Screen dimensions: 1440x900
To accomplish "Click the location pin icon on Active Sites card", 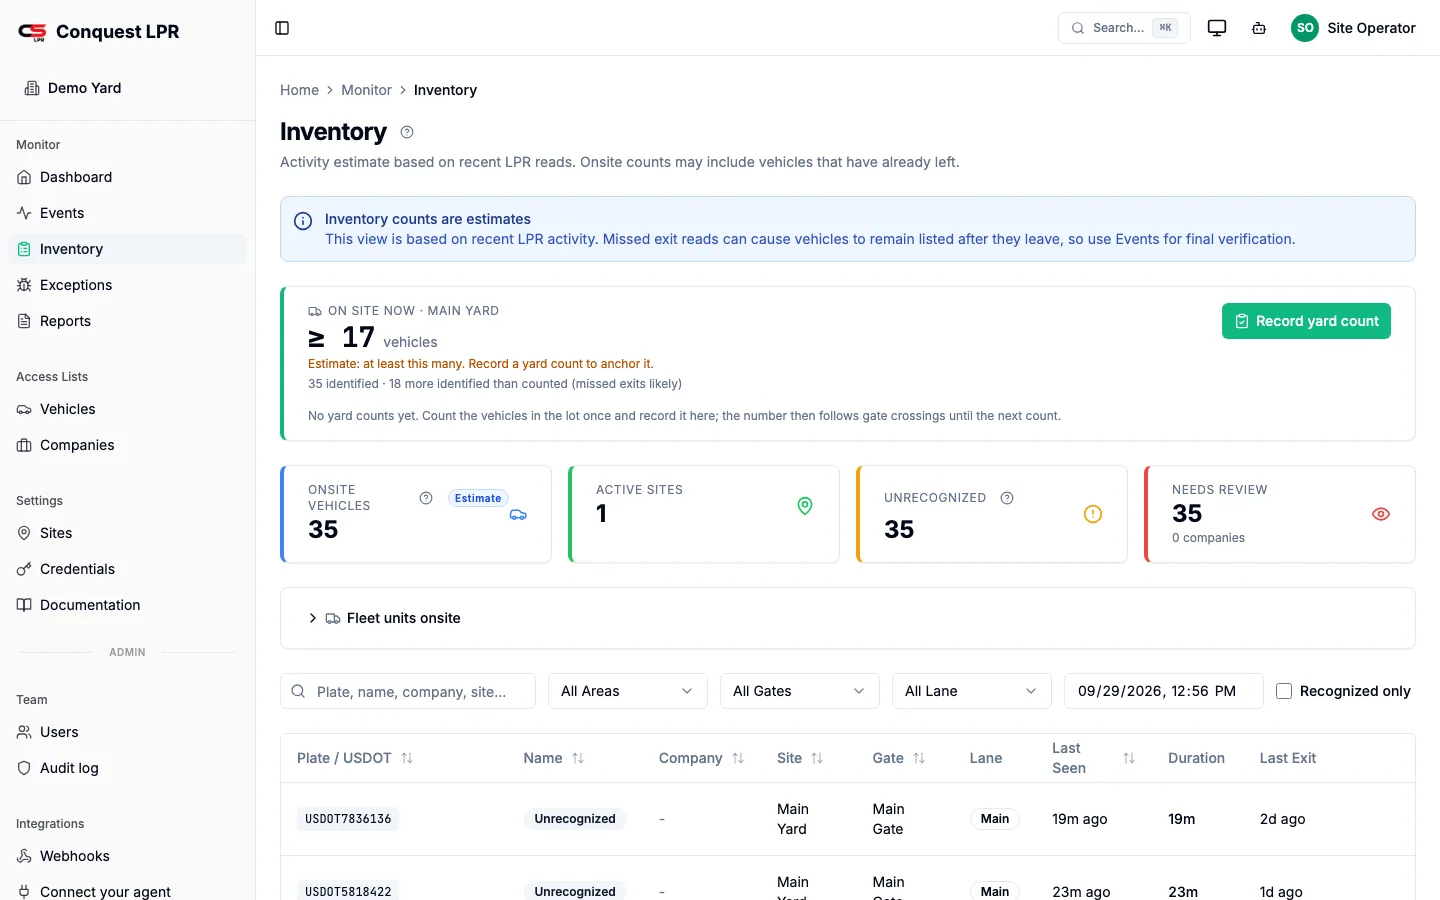I will (x=805, y=506).
